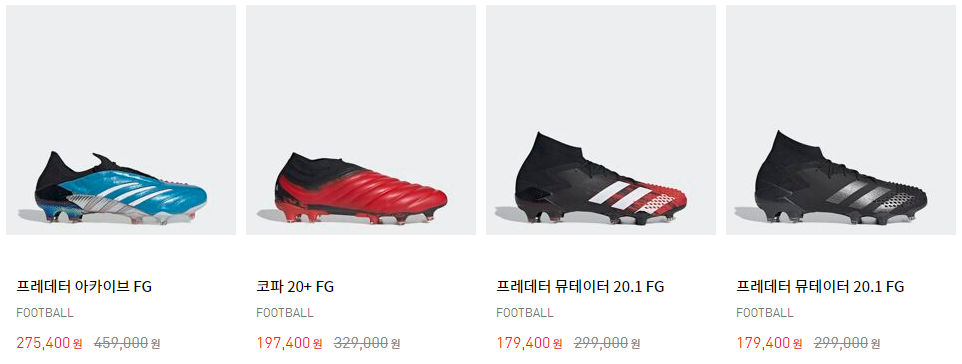Open the 코파 20+ FG product title
This screenshot has width=962, height=364.
[295, 287]
